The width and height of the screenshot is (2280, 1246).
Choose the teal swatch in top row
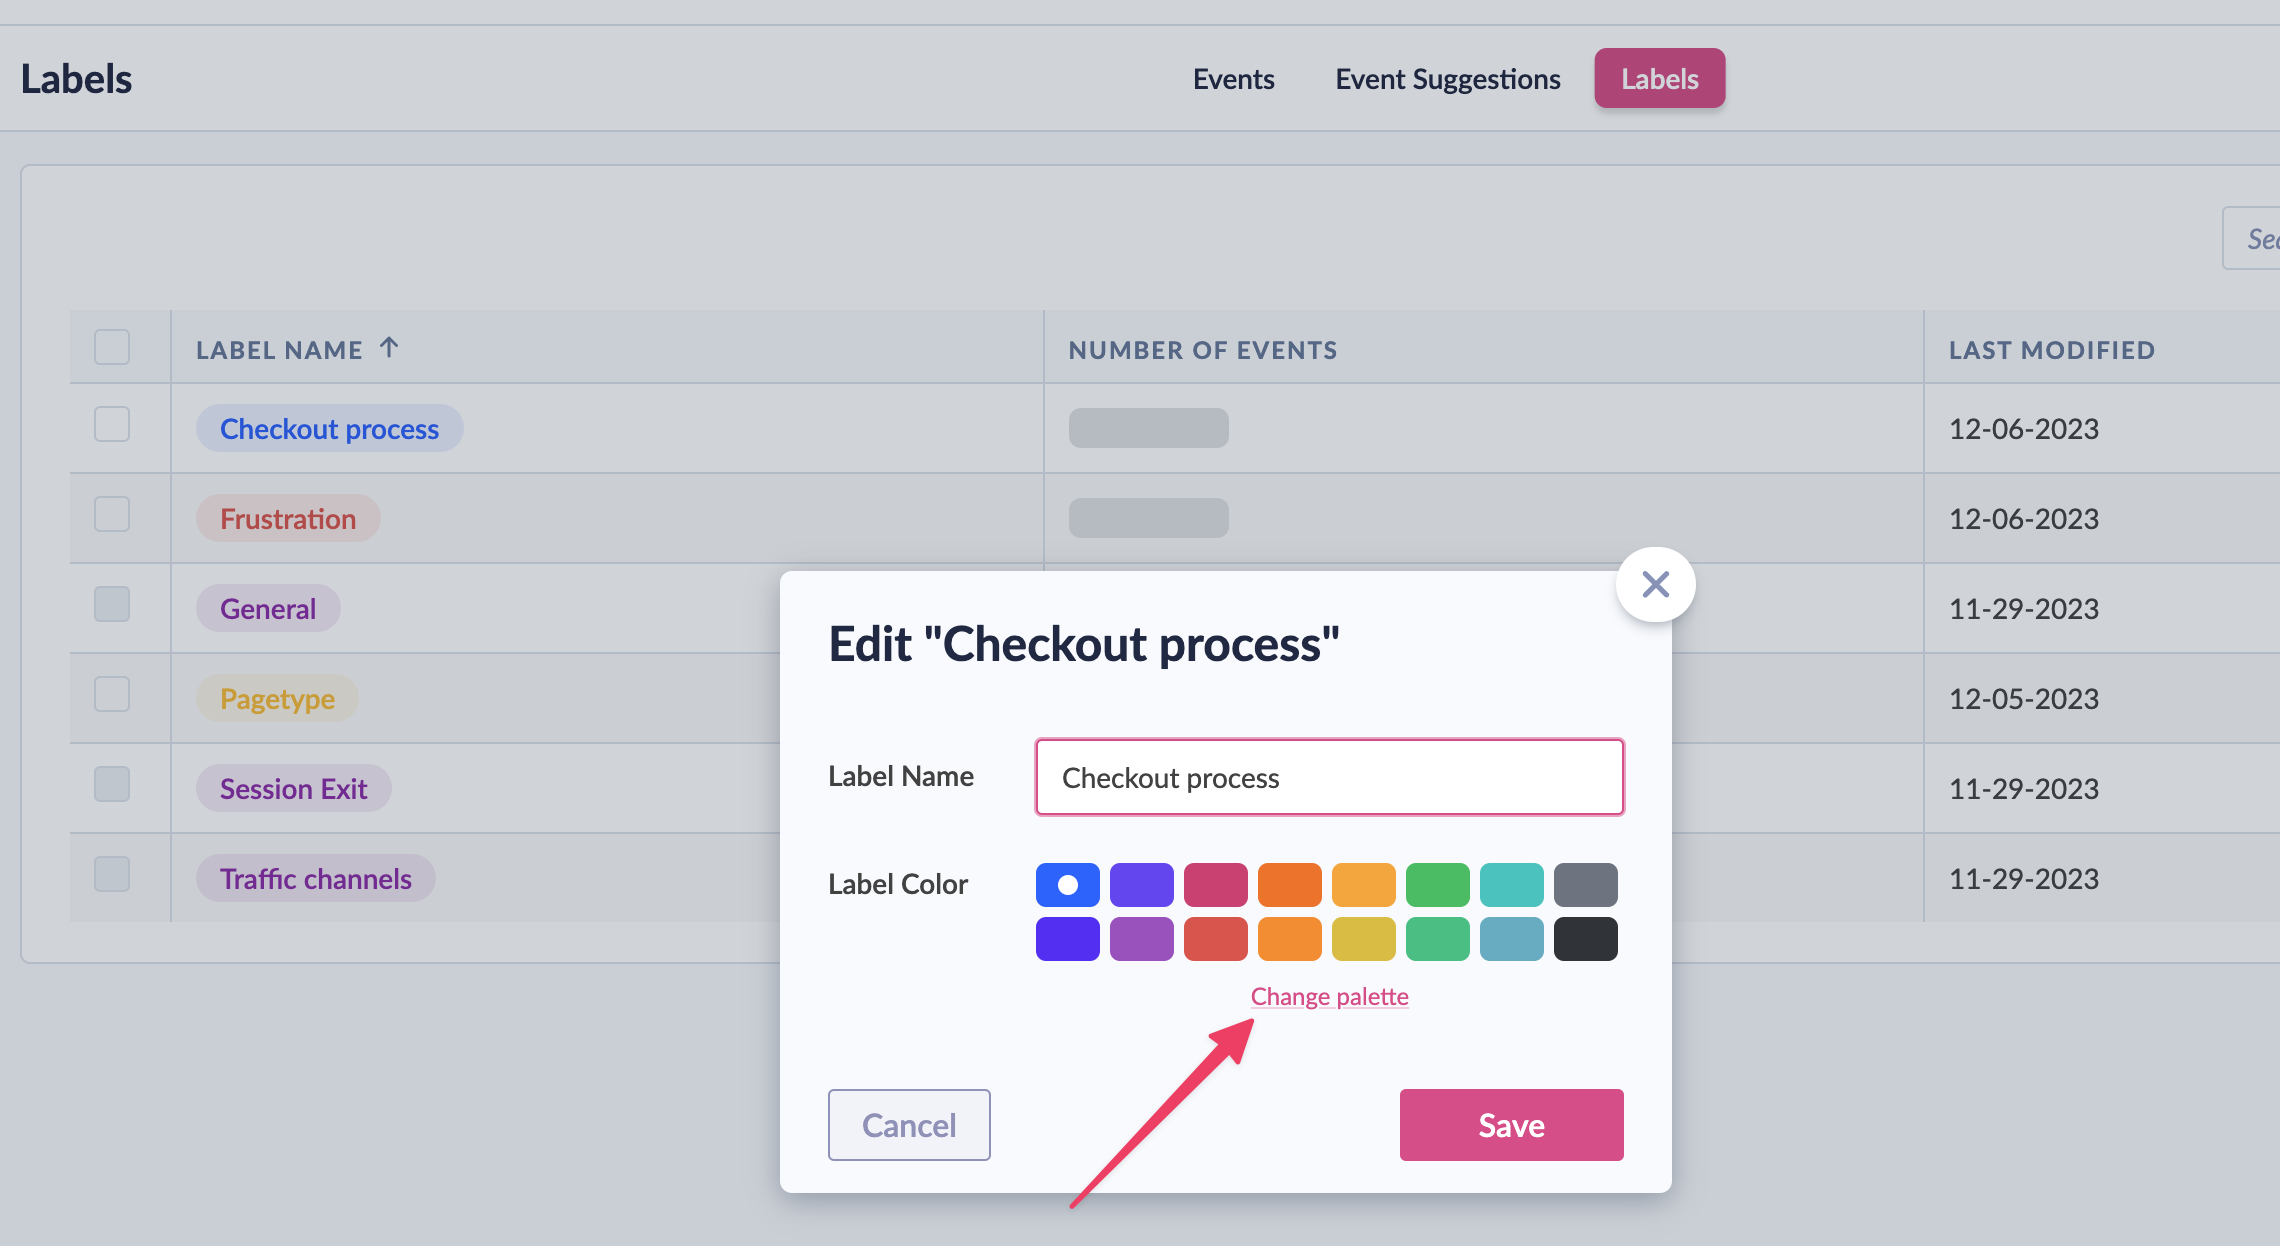coord(1511,884)
